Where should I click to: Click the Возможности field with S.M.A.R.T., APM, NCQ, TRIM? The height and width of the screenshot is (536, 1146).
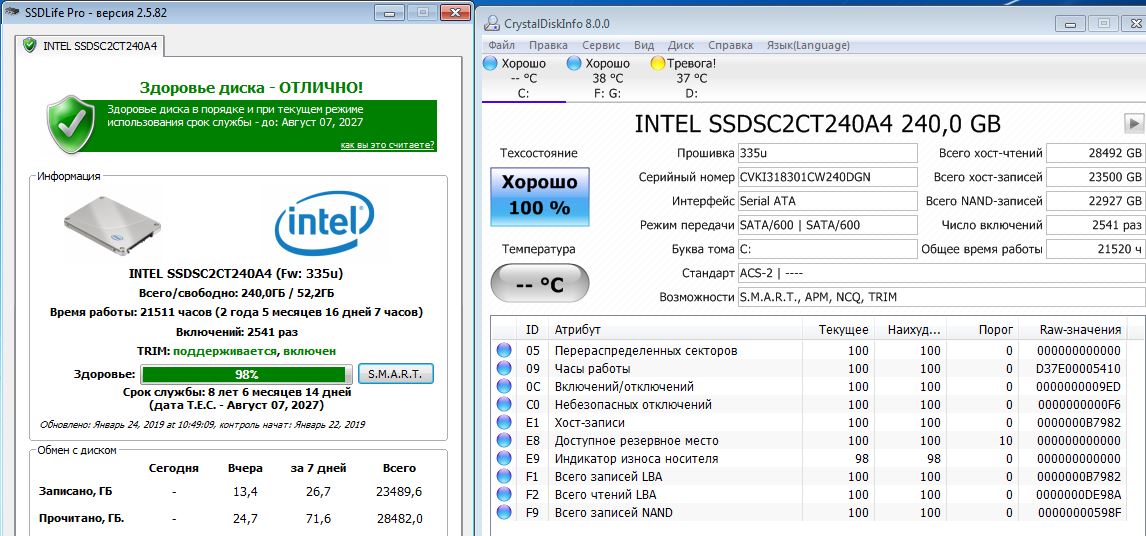[941, 297]
